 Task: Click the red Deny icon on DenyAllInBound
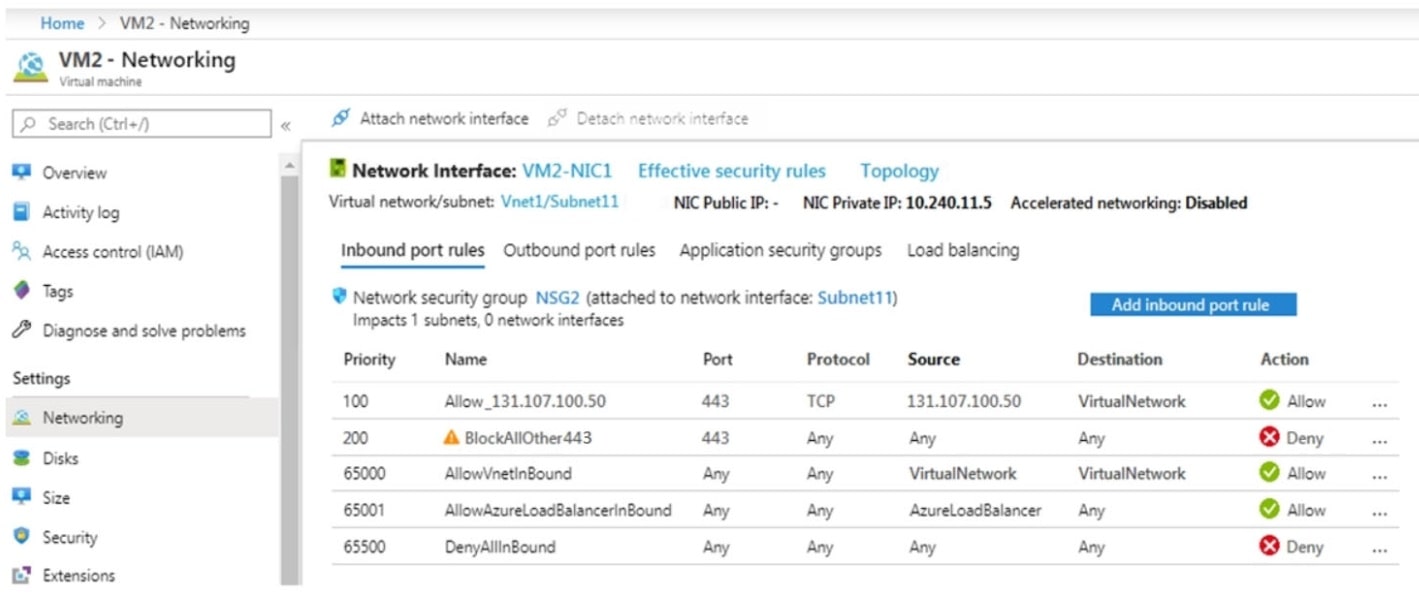1270,546
